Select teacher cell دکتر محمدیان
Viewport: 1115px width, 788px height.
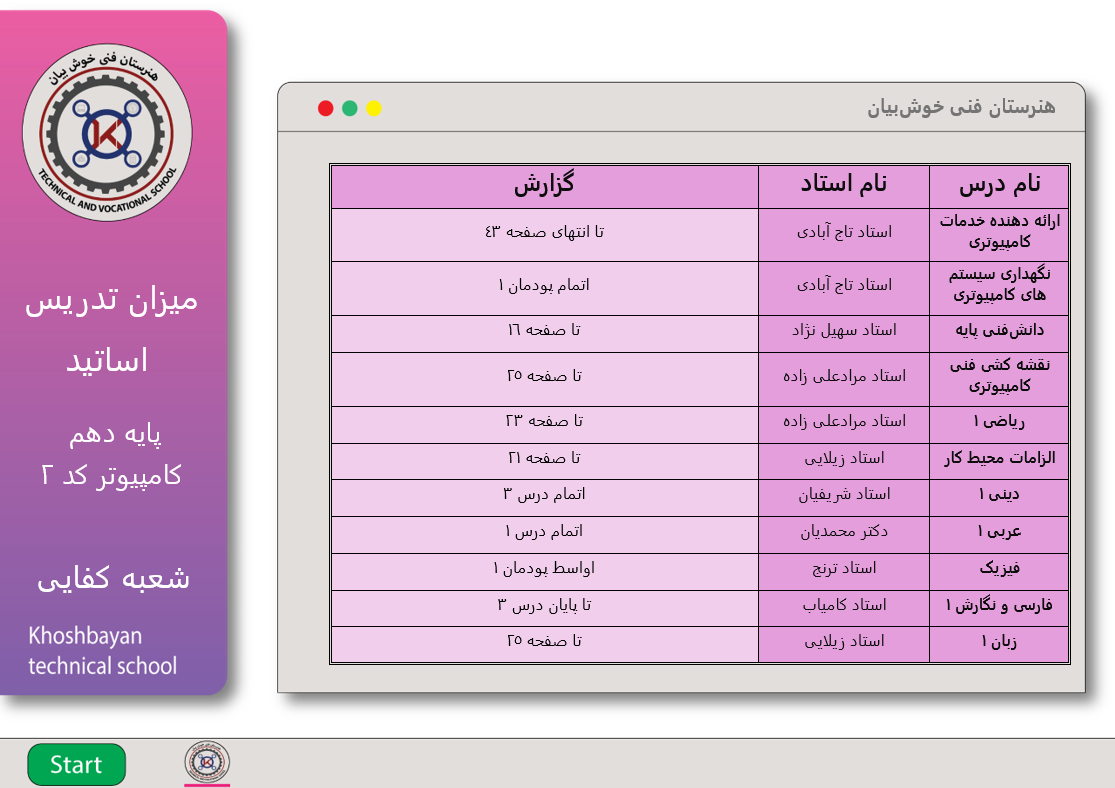pos(843,532)
